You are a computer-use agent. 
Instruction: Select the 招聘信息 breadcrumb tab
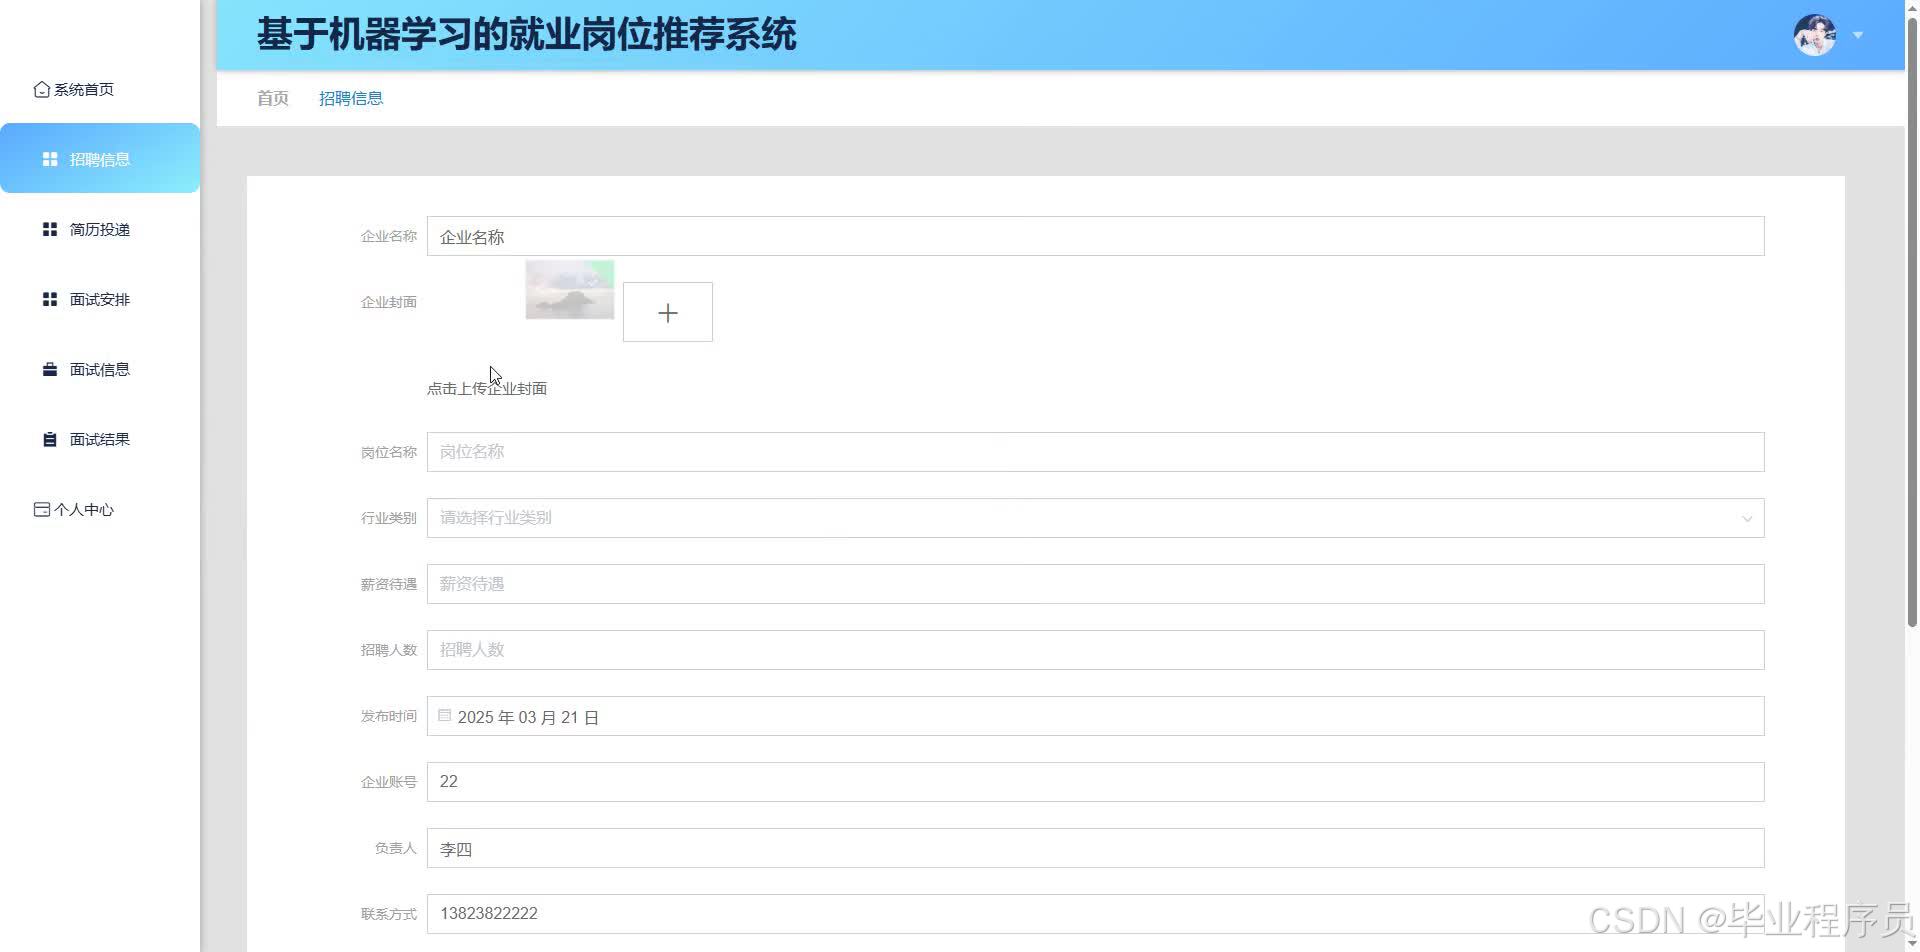coord(351,97)
